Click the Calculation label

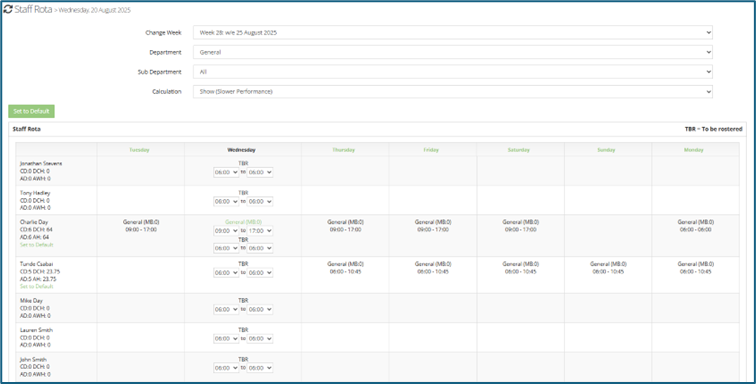tap(167, 92)
